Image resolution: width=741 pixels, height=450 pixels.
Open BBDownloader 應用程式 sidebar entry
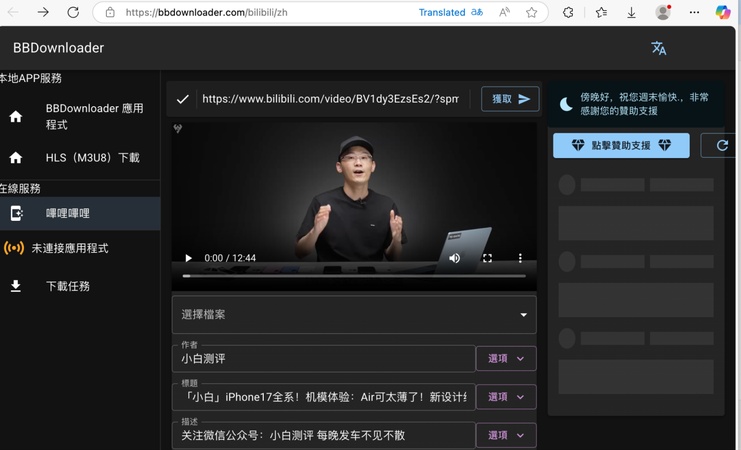tap(80, 116)
